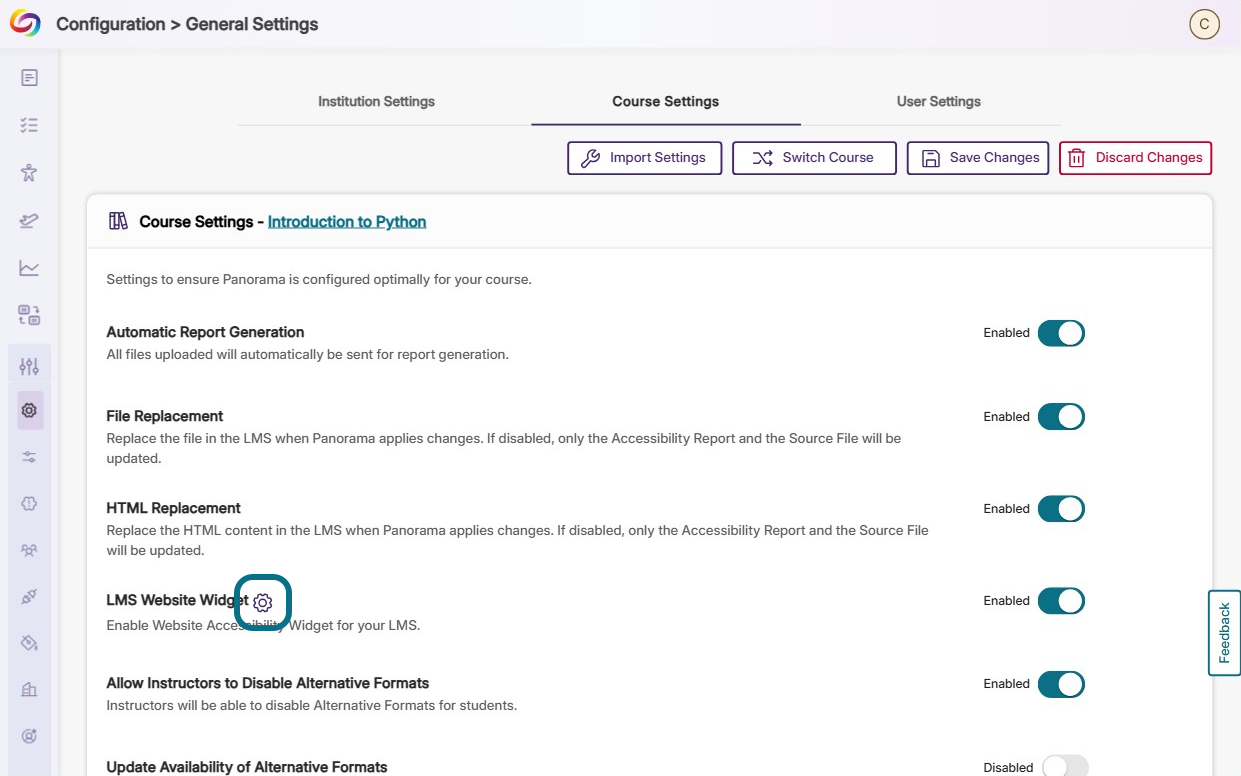Open the accessibility figure icon in sidebar

click(29, 173)
